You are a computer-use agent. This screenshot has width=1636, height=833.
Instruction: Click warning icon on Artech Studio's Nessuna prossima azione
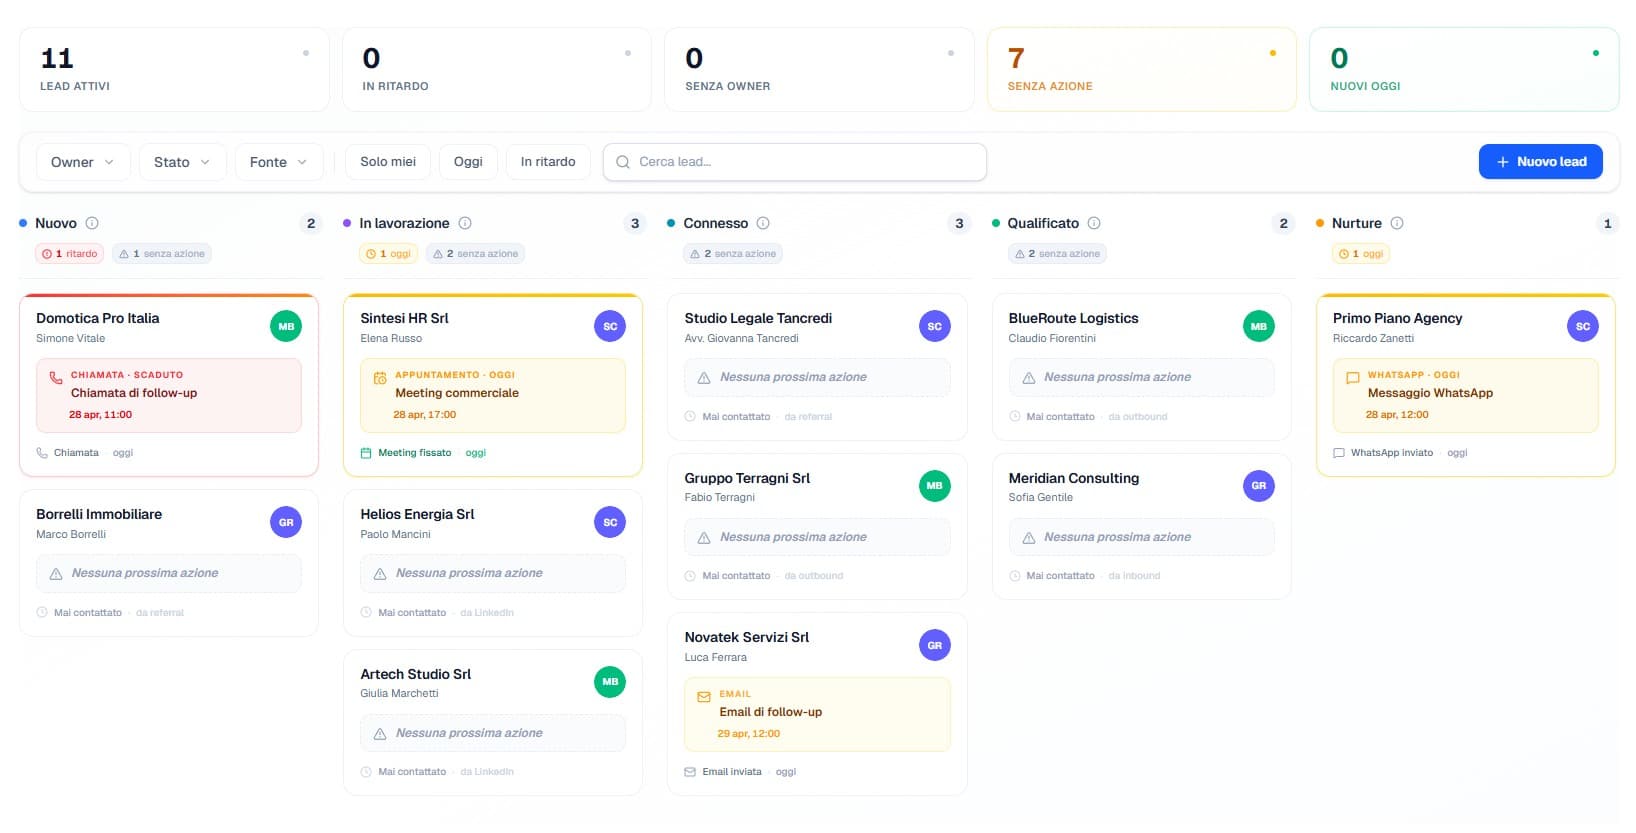380,734
